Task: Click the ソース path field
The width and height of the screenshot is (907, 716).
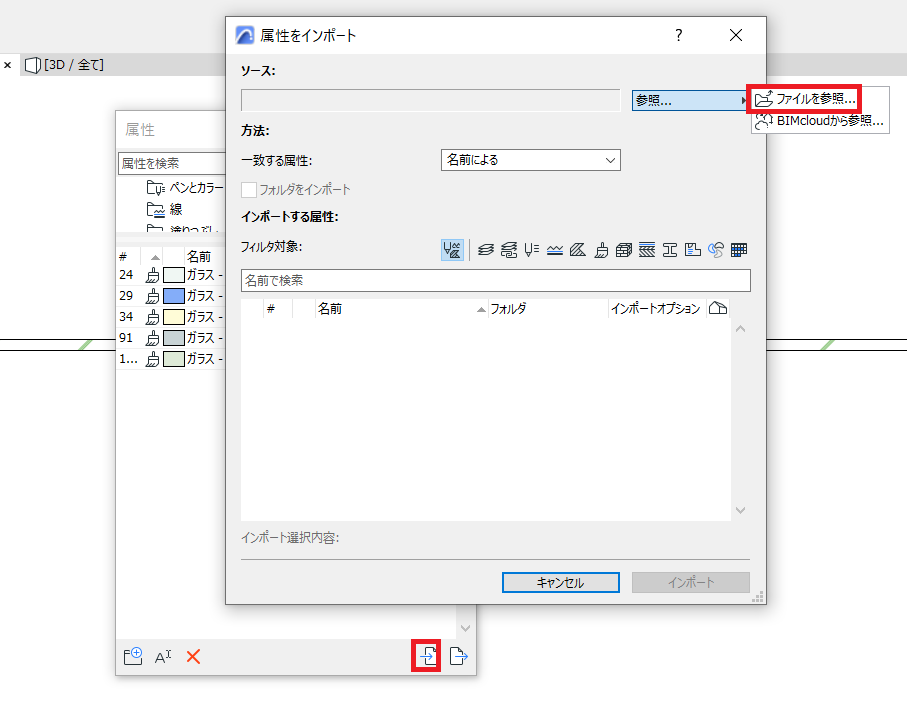Action: point(431,101)
